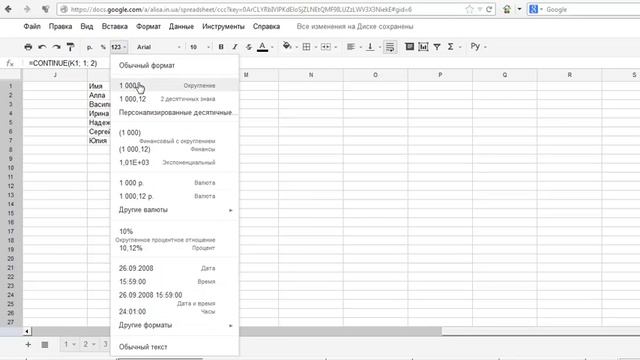
Task: Undo the last action
Action: pos(42,47)
